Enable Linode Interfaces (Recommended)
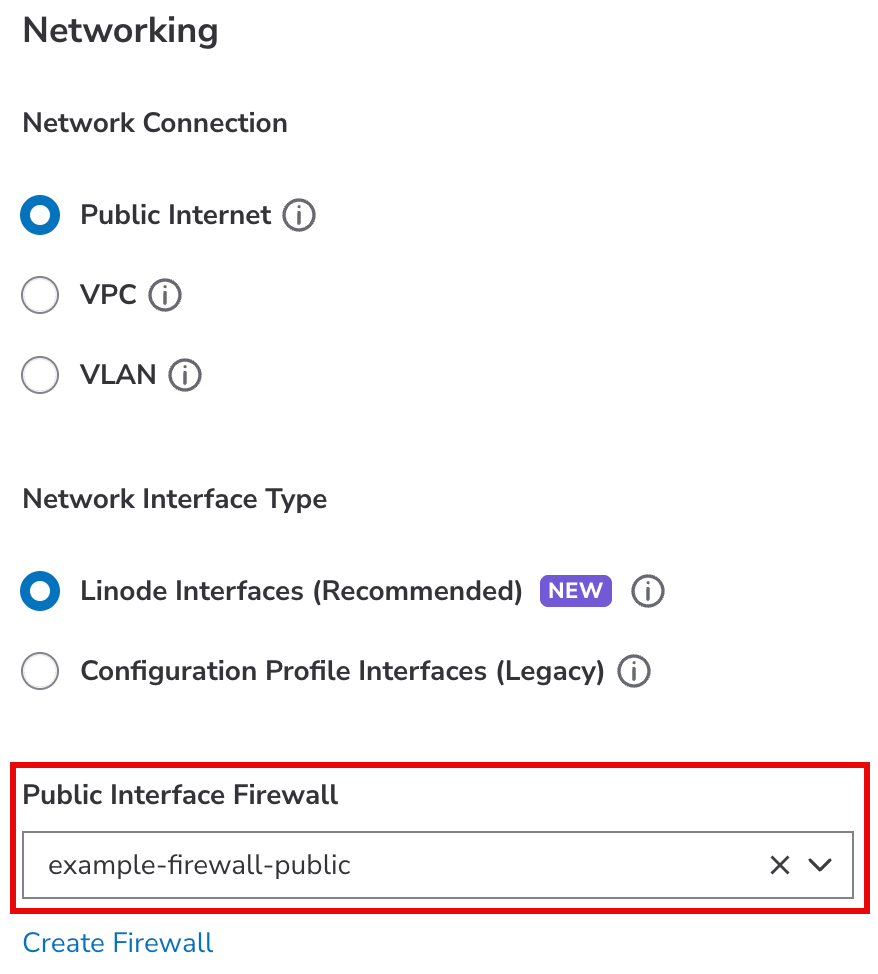This screenshot has width=878, height=974. (40, 591)
